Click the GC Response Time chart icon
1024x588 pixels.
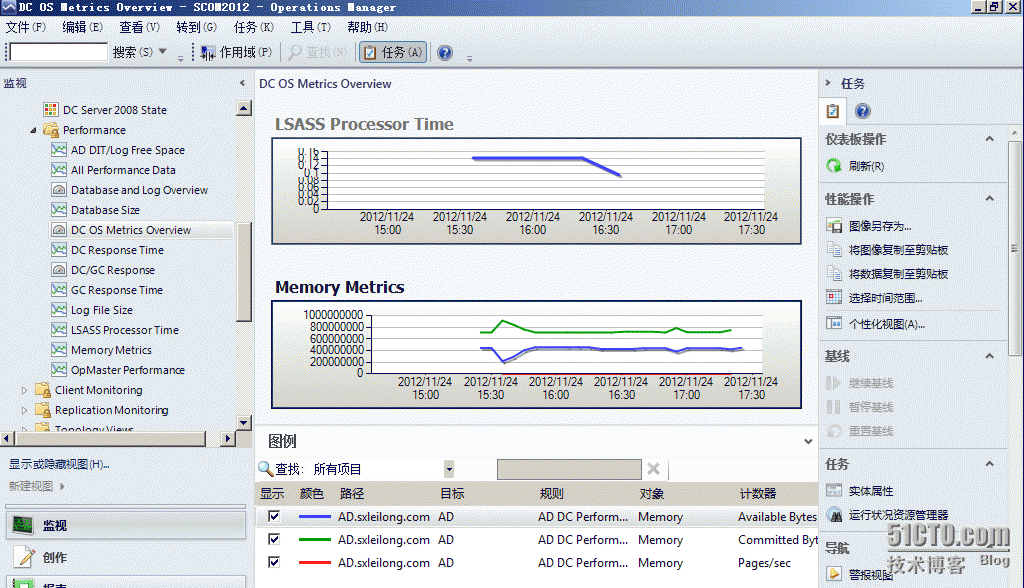coord(59,289)
